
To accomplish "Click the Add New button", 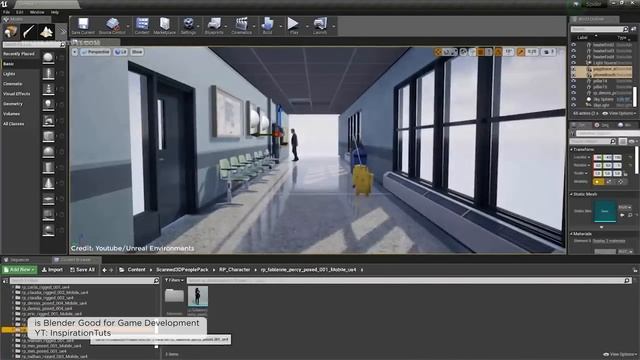I will tap(19, 270).
